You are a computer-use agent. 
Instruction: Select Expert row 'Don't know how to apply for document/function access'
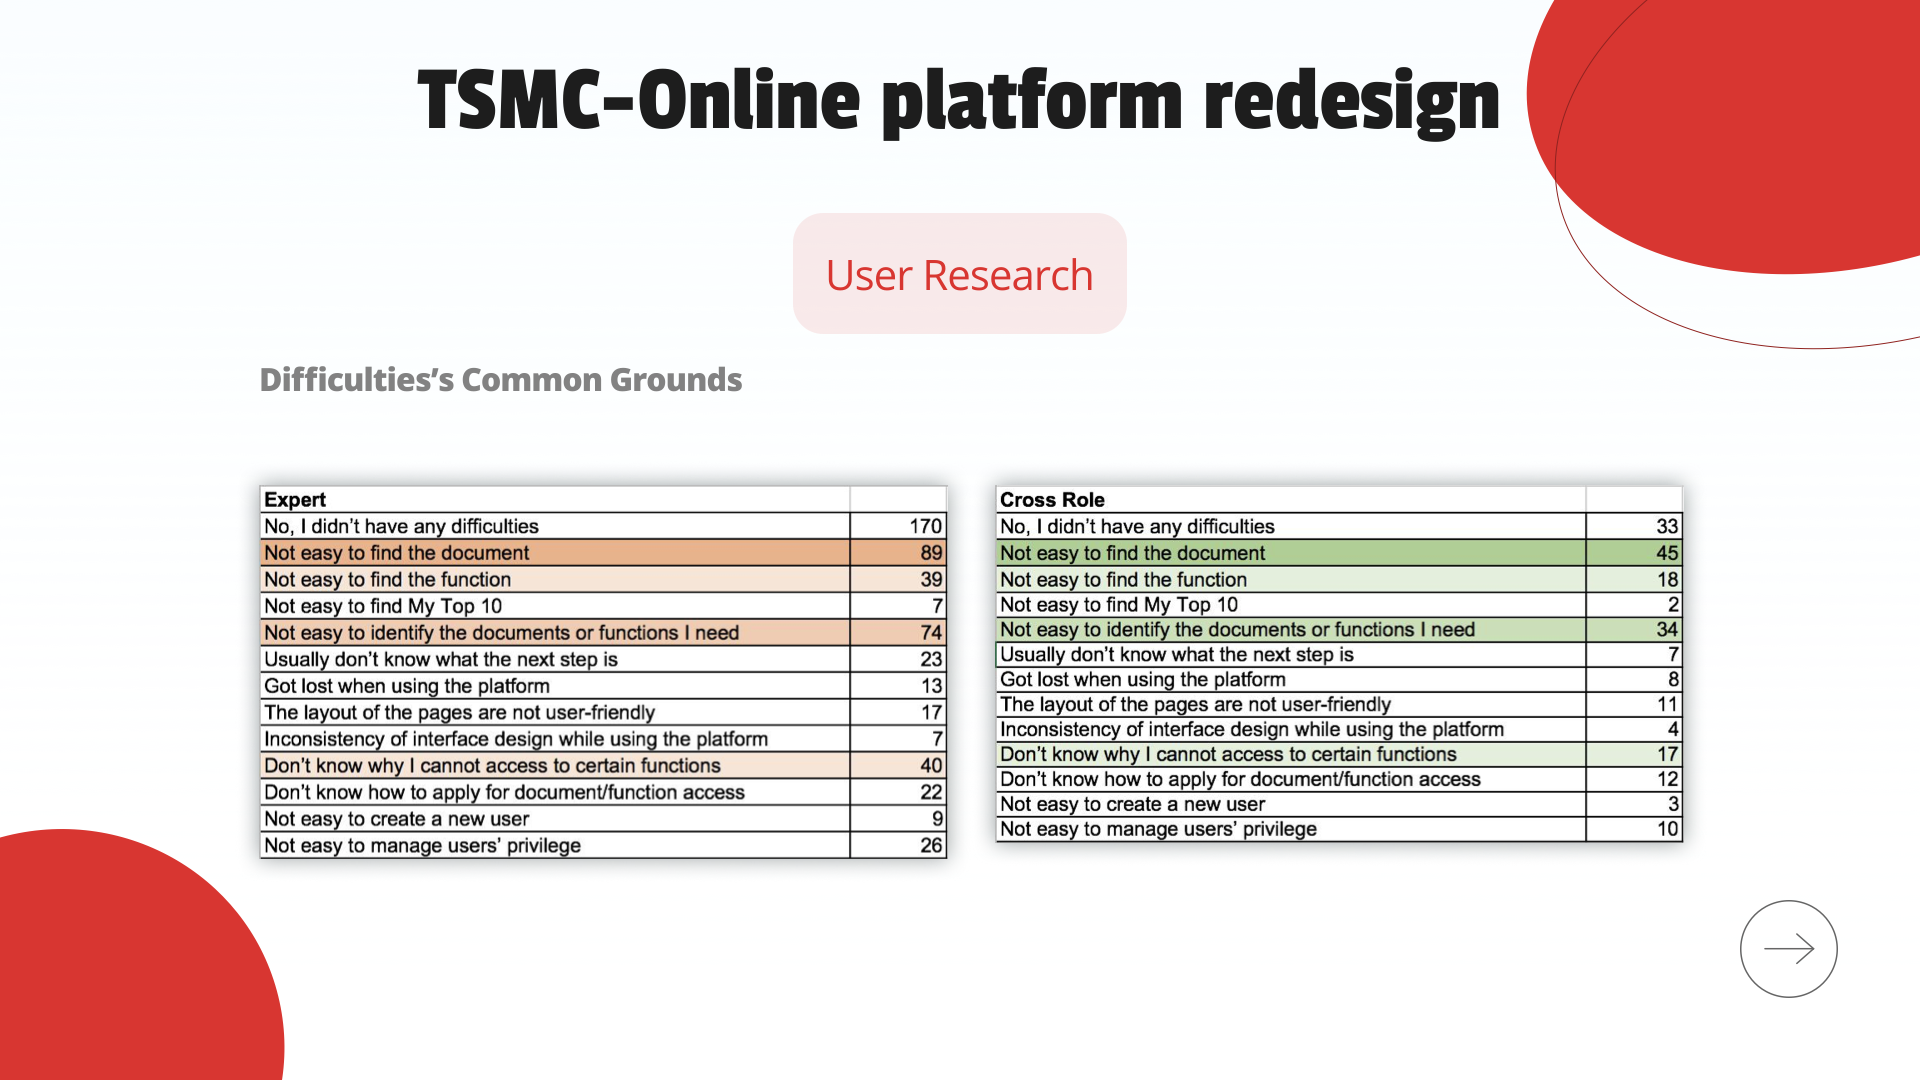pyautogui.click(x=603, y=792)
